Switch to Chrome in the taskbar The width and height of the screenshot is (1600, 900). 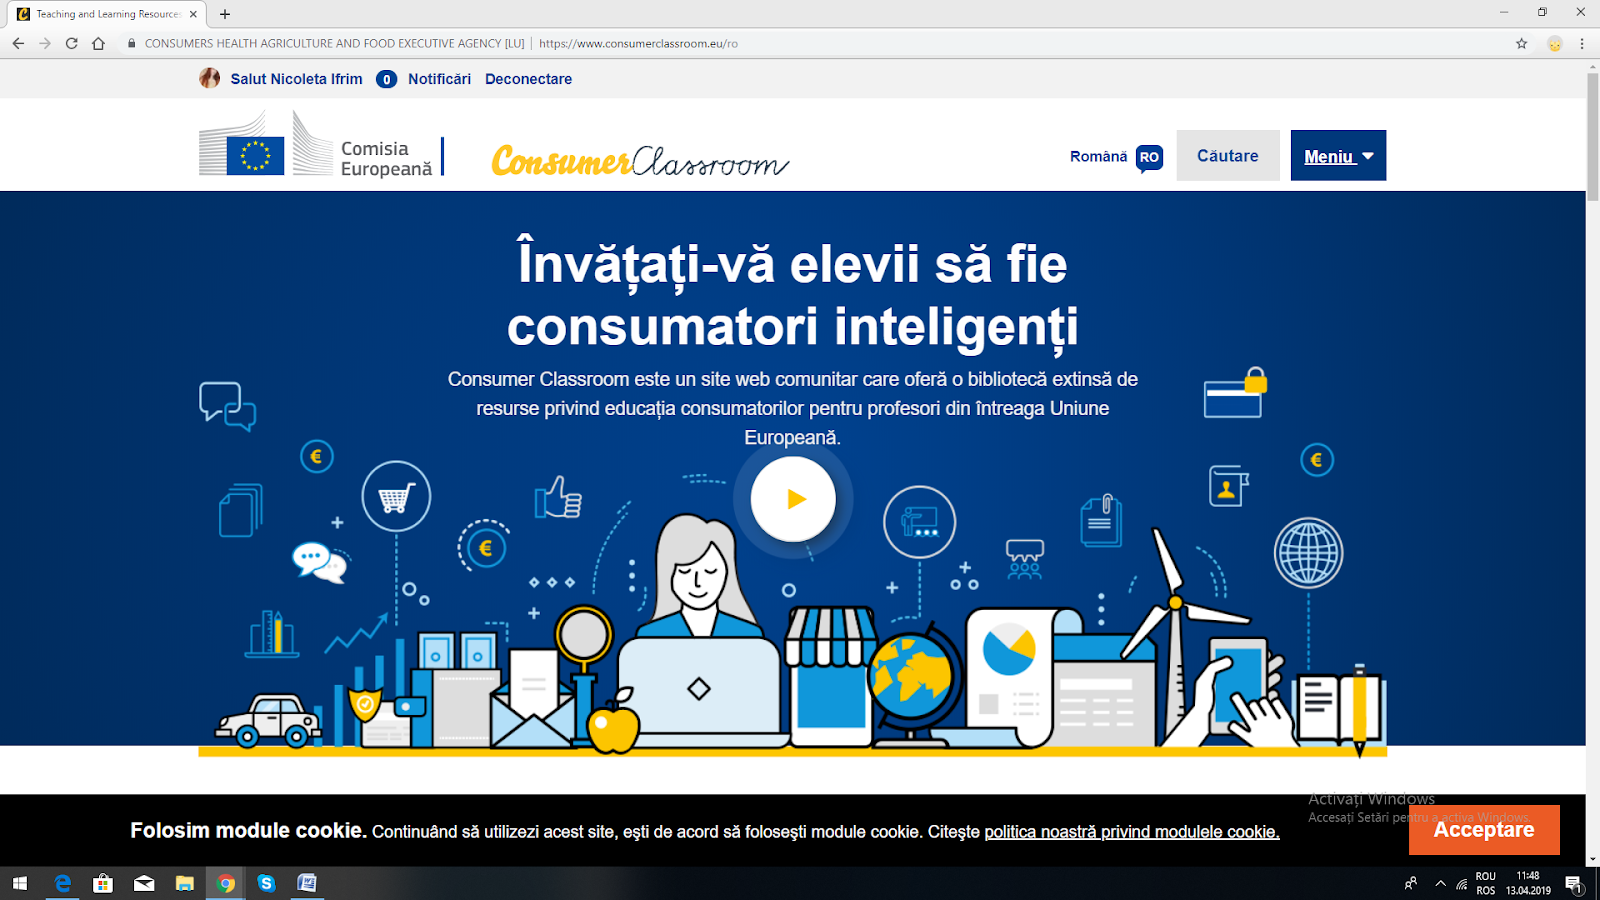click(x=226, y=883)
